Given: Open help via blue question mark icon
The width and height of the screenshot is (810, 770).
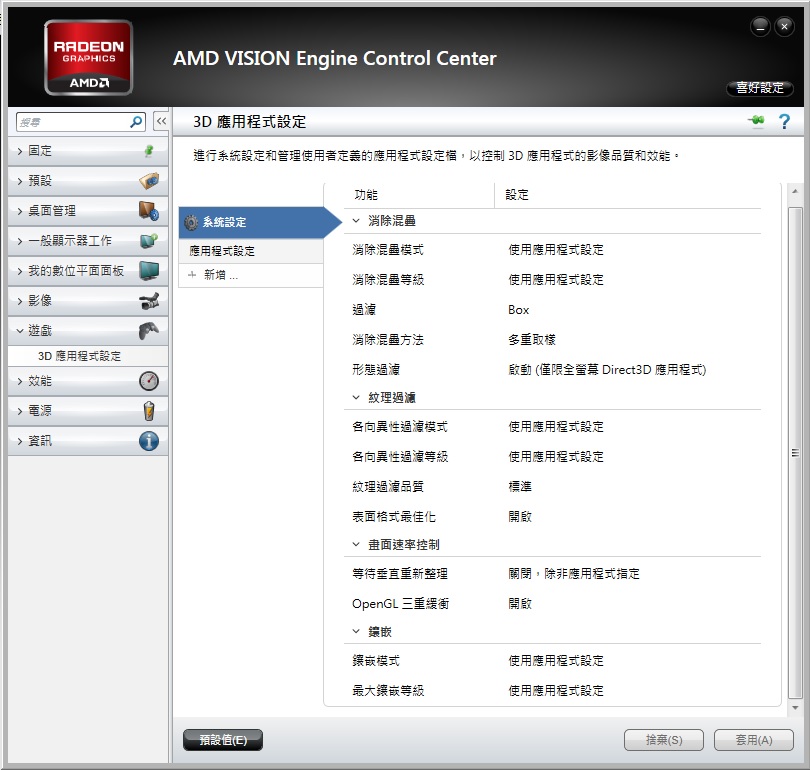Looking at the screenshot, I should (784, 121).
